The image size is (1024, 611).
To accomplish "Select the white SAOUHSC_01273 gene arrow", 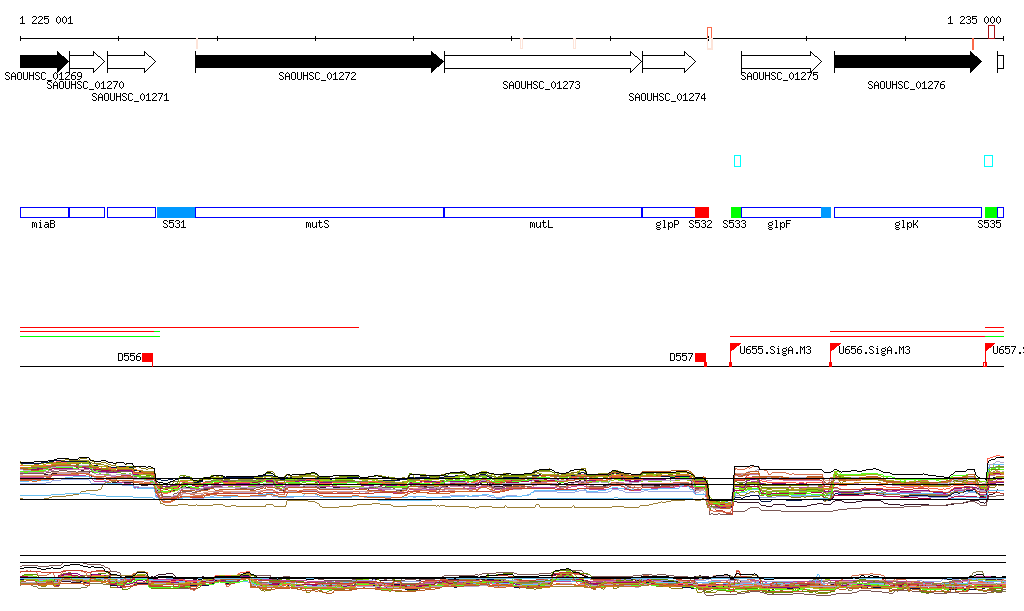I will 542,62.
